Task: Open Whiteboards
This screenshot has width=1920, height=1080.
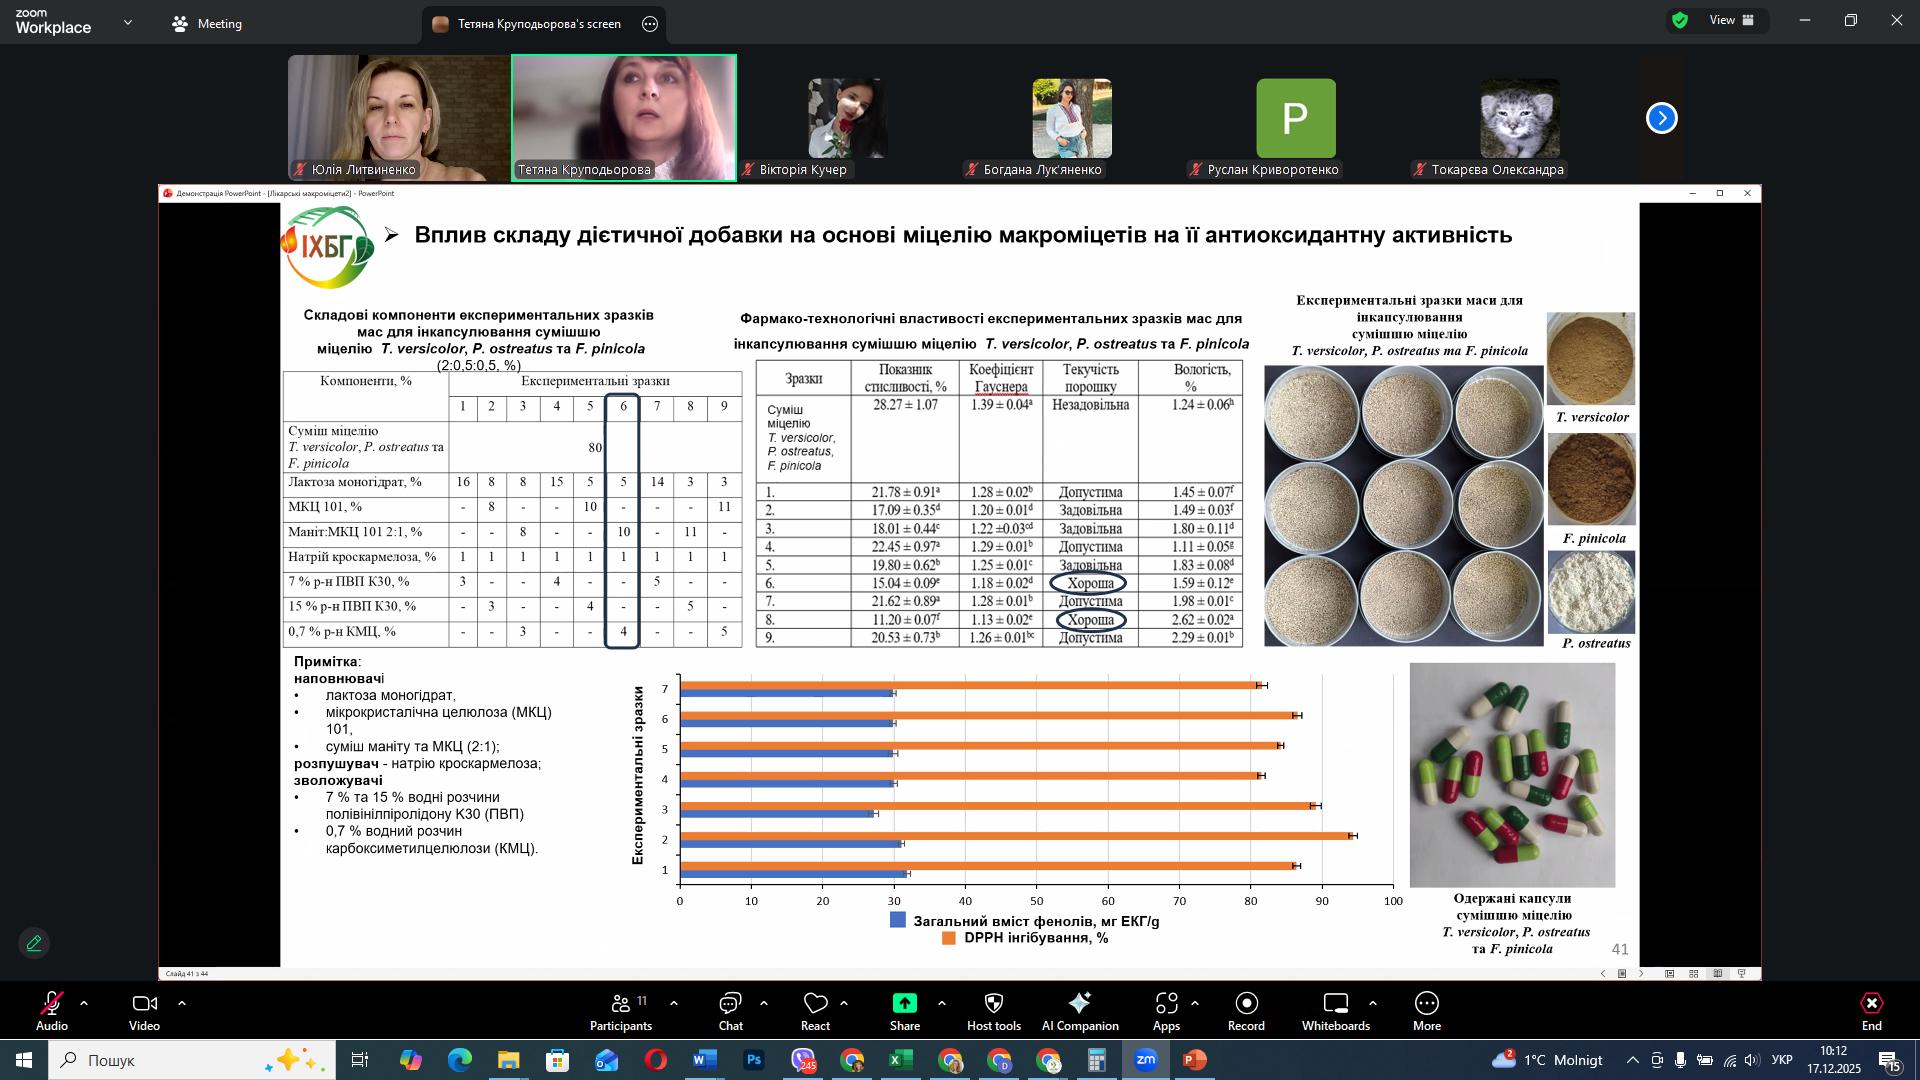Action: [1335, 1011]
